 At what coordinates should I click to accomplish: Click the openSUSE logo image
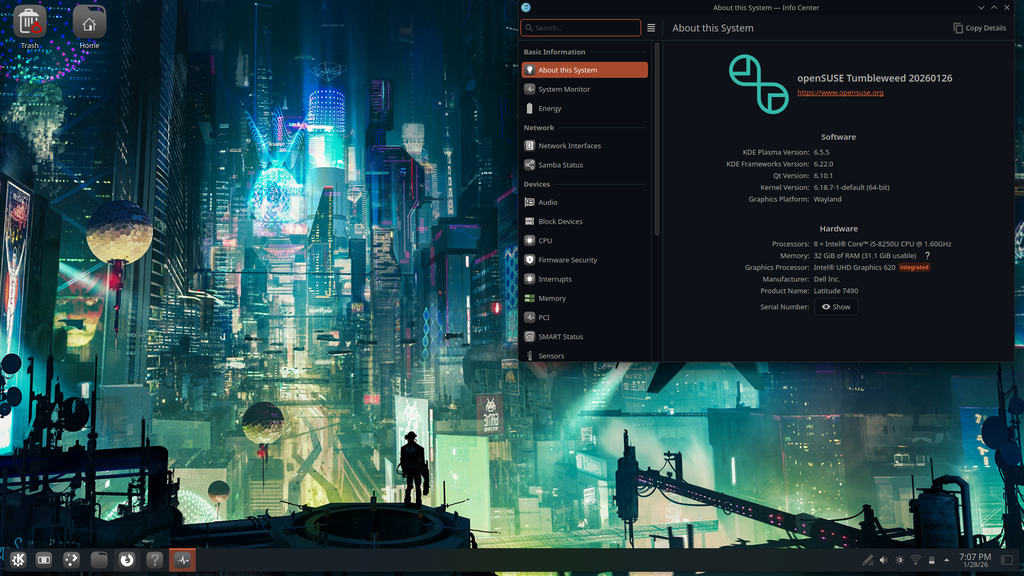click(x=758, y=84)
